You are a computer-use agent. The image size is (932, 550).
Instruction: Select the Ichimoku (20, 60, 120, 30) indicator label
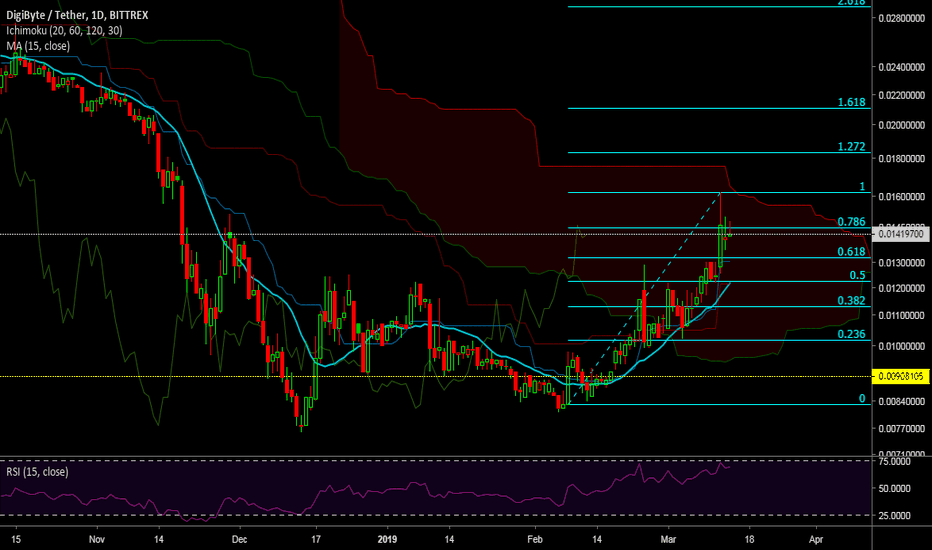(x=64, y=30)
